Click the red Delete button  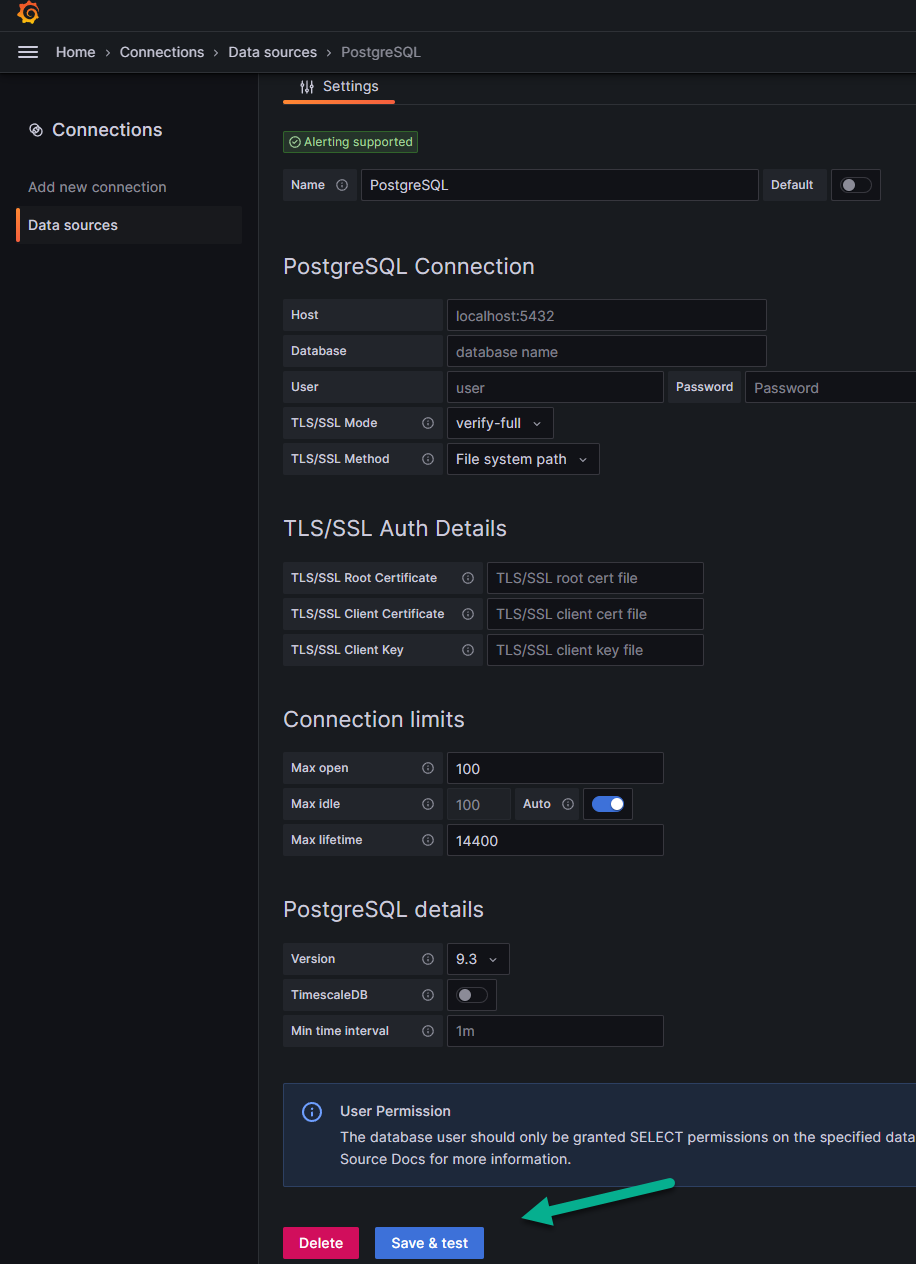click(x=321, y=1243)
